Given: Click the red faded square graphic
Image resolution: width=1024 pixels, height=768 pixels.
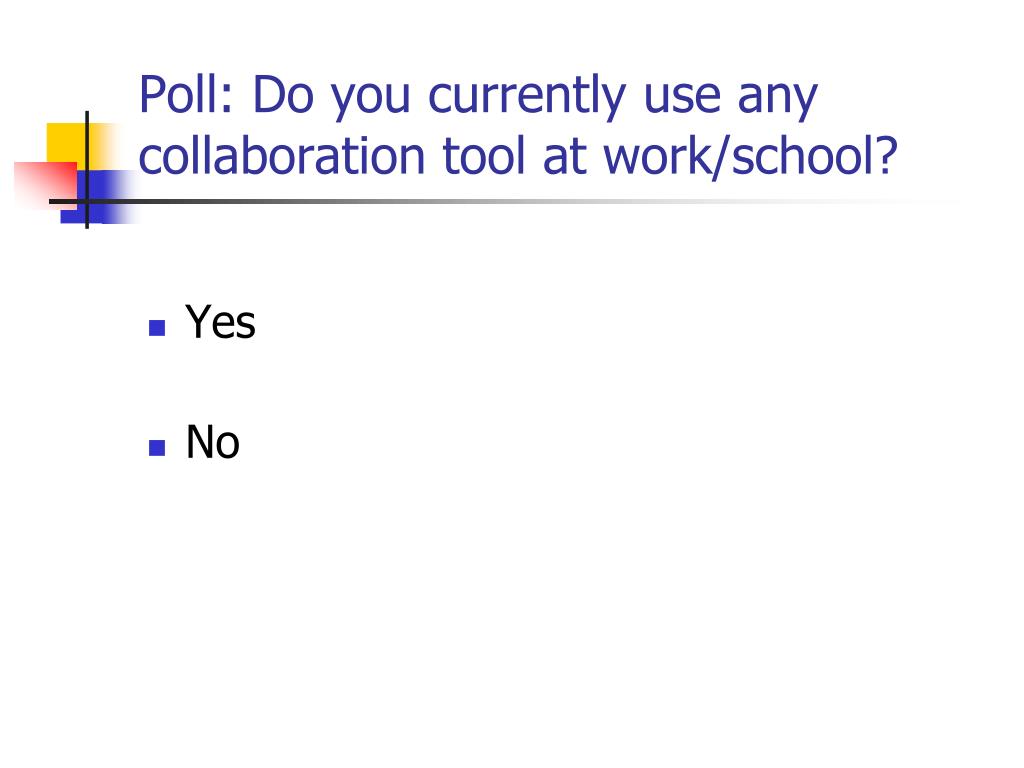Looking at the screenshot, I should [x=46, y=185].
